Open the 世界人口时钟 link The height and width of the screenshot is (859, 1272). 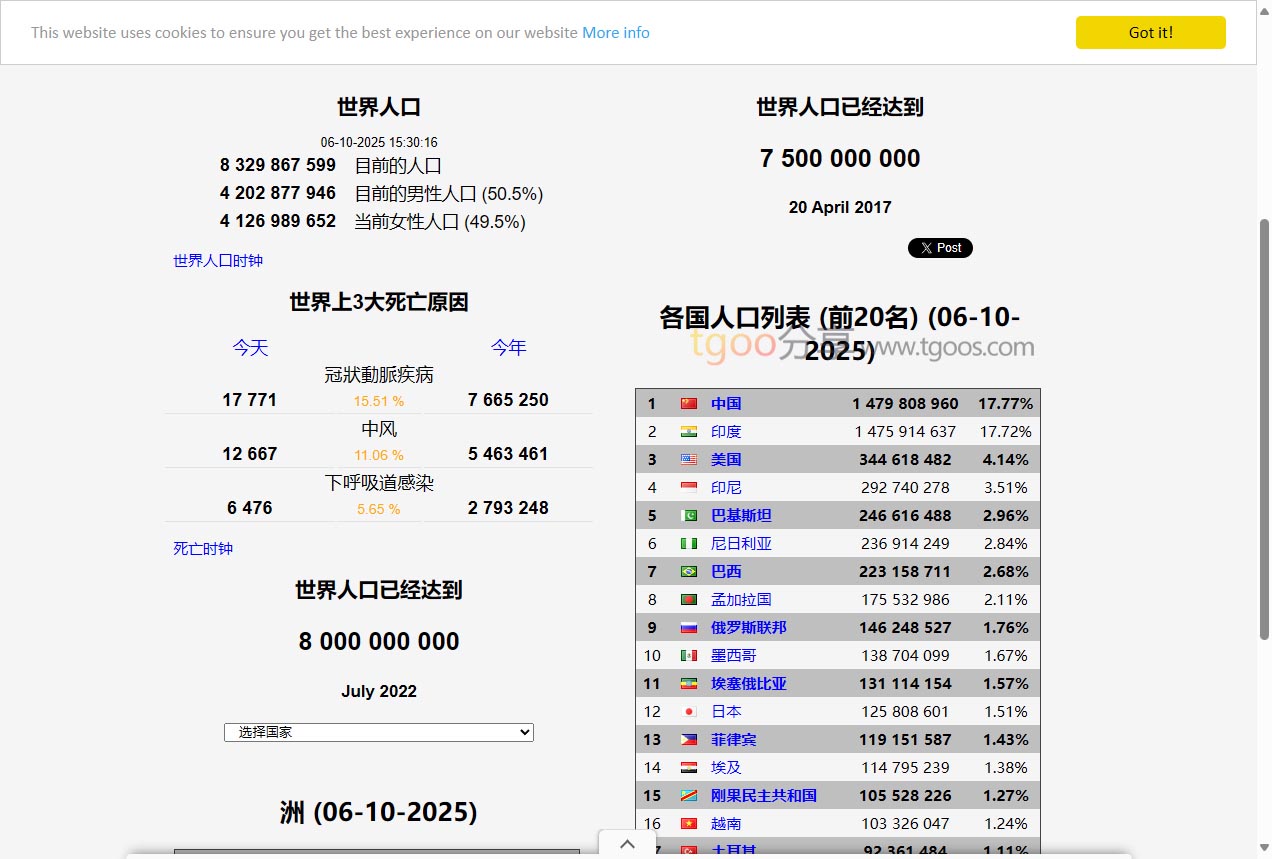click(x=218, y=261)
